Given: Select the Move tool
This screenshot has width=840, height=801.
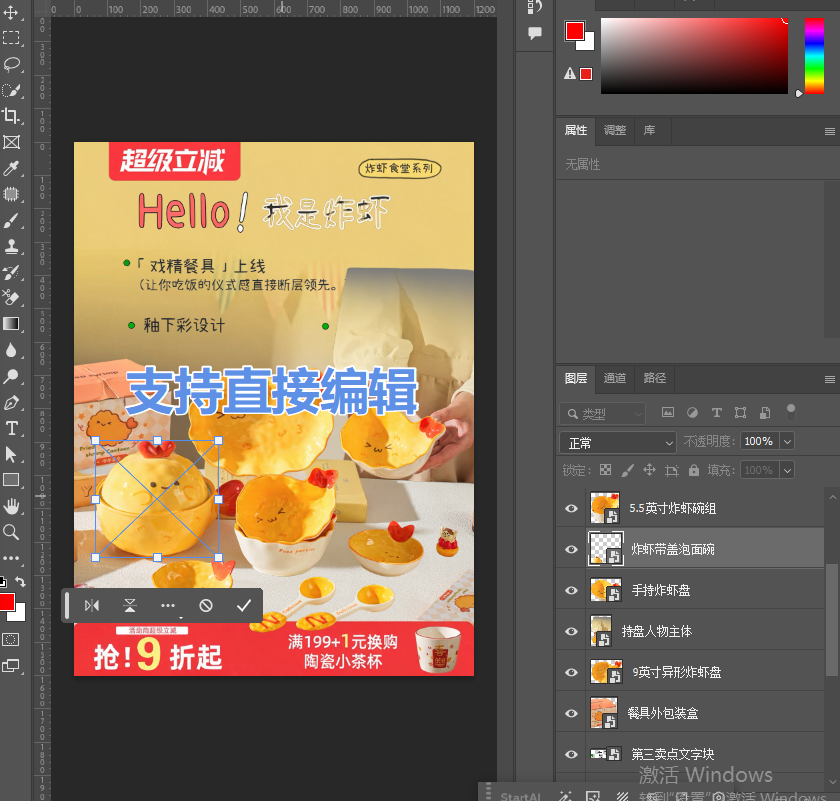Looking at the screenshot, I should (11, 13).
